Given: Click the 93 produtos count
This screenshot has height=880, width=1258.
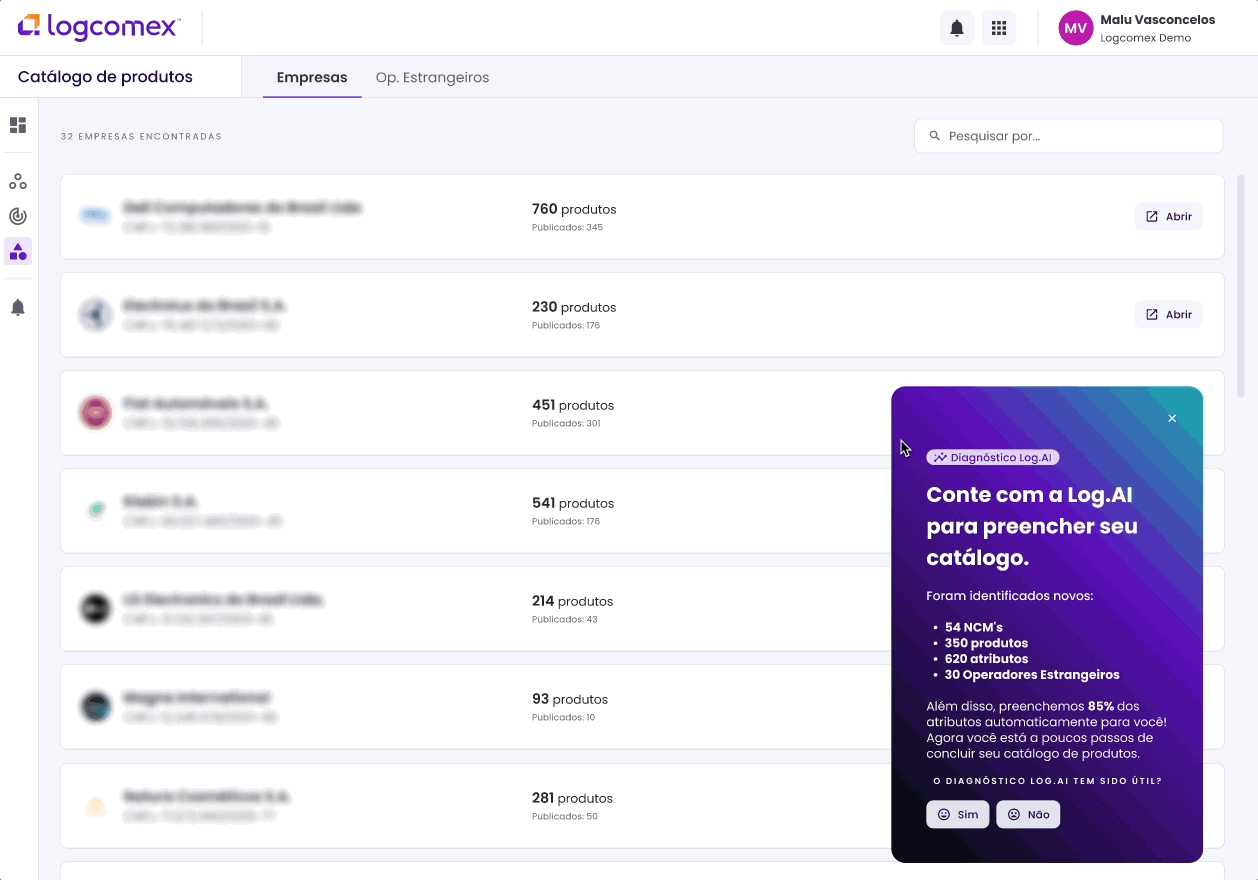Looking at the screenshot, I should (570, 699).
